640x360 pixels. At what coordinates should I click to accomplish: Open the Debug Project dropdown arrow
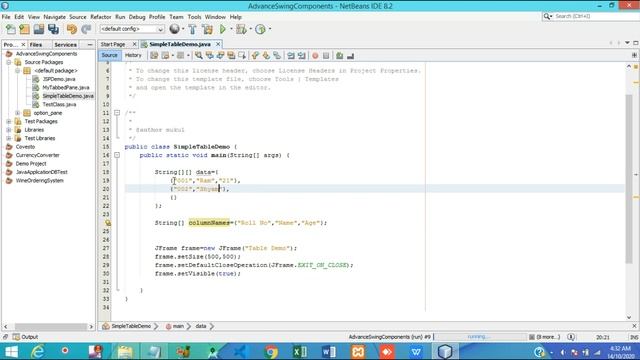coord(250,29)
